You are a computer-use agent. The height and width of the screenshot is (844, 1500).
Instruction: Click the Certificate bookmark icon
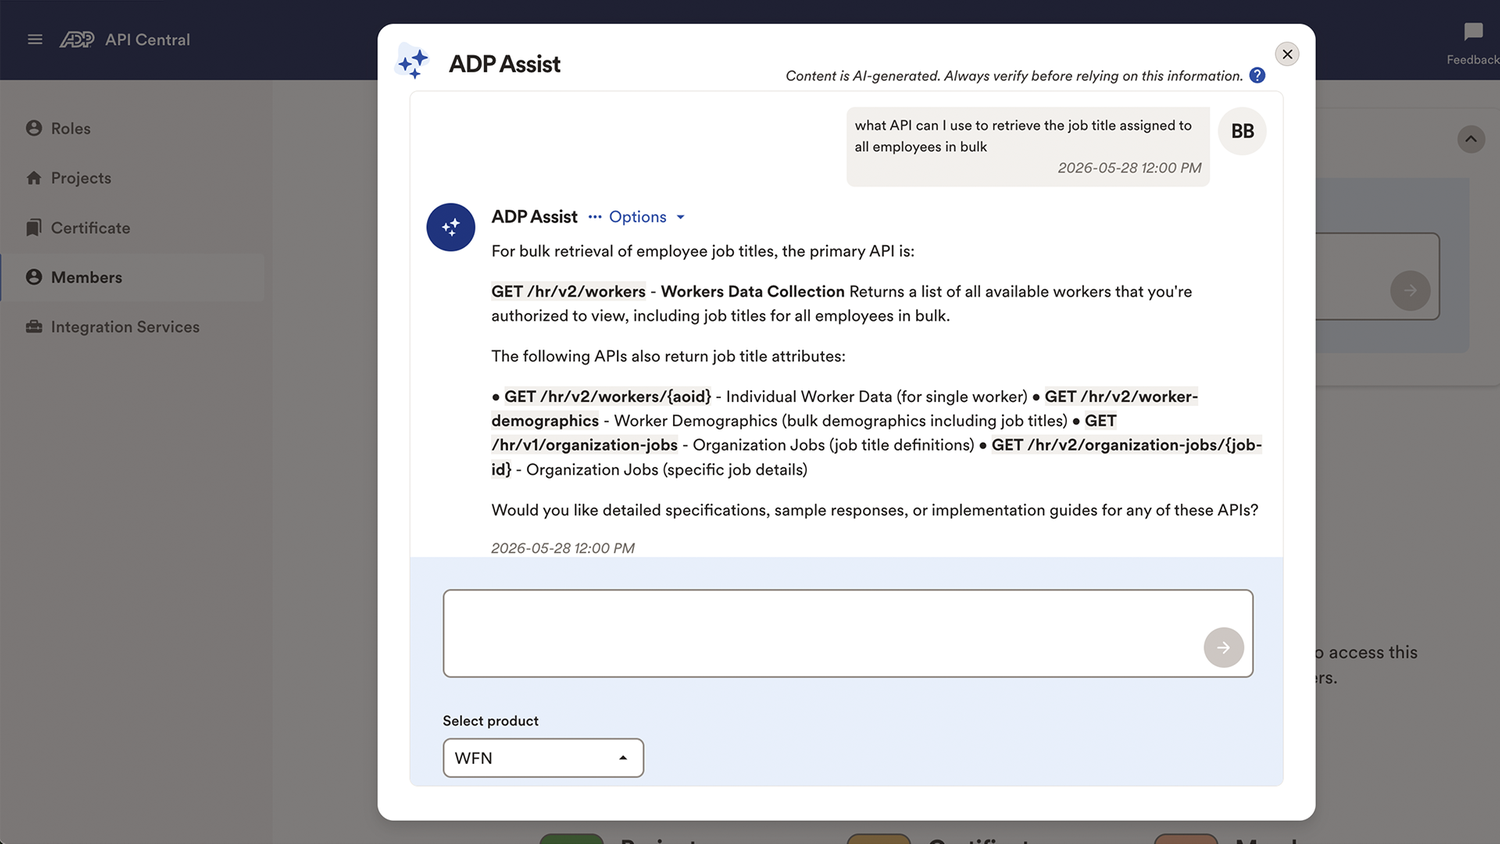(34, 228)
